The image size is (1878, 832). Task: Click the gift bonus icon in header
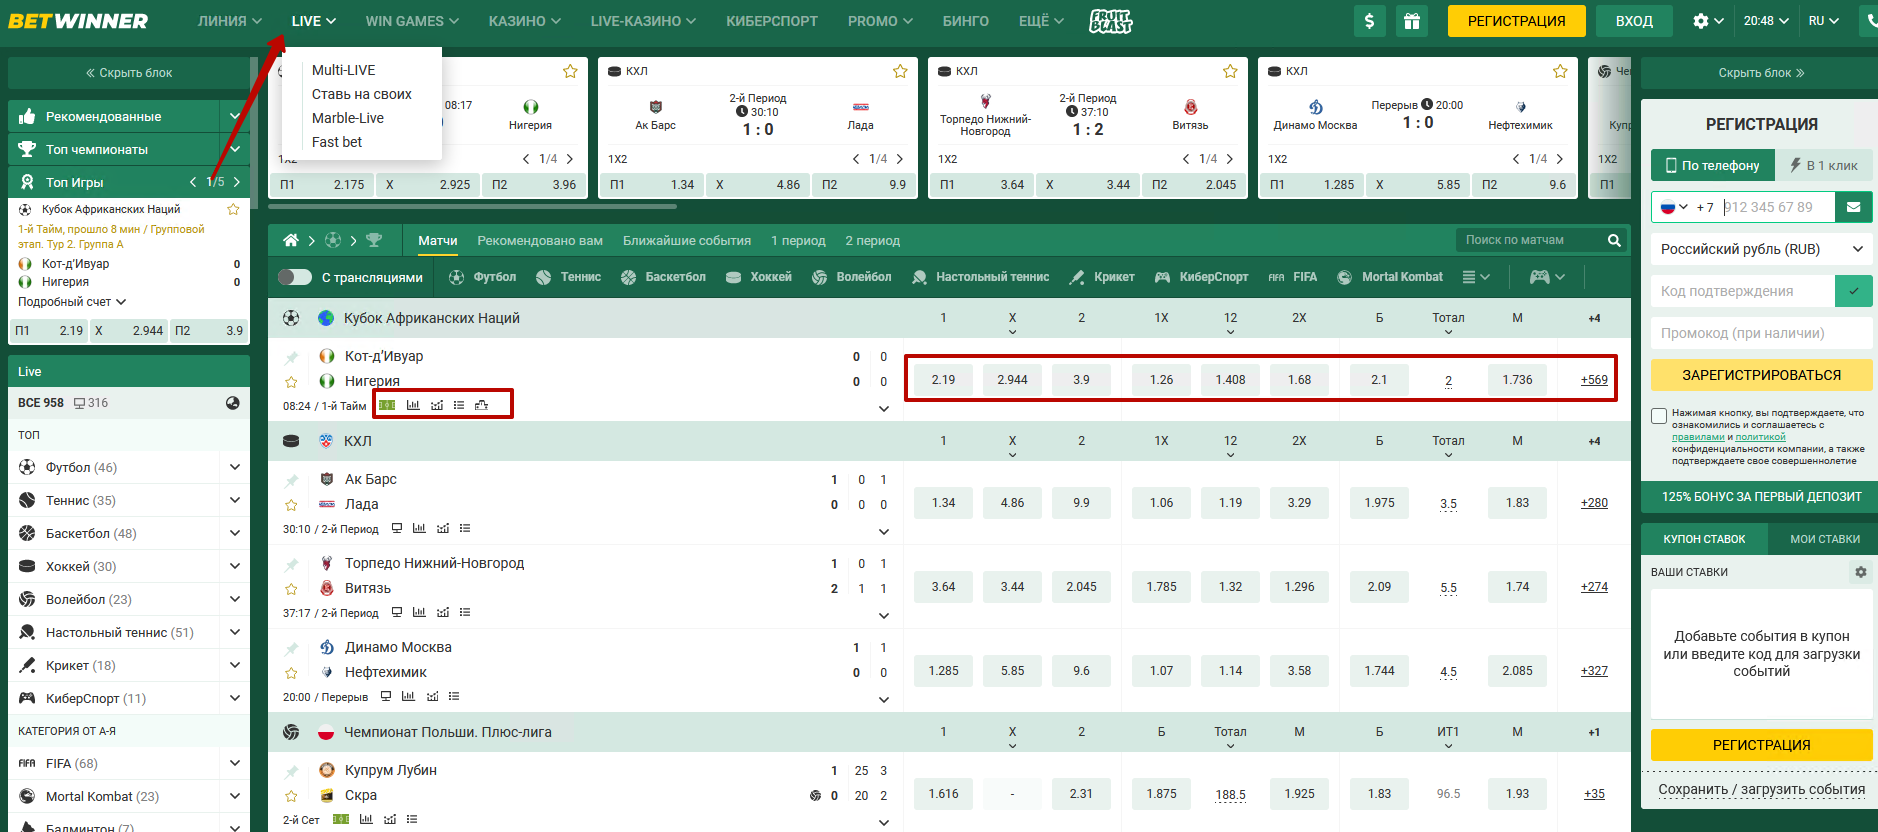coord(1411,21)
